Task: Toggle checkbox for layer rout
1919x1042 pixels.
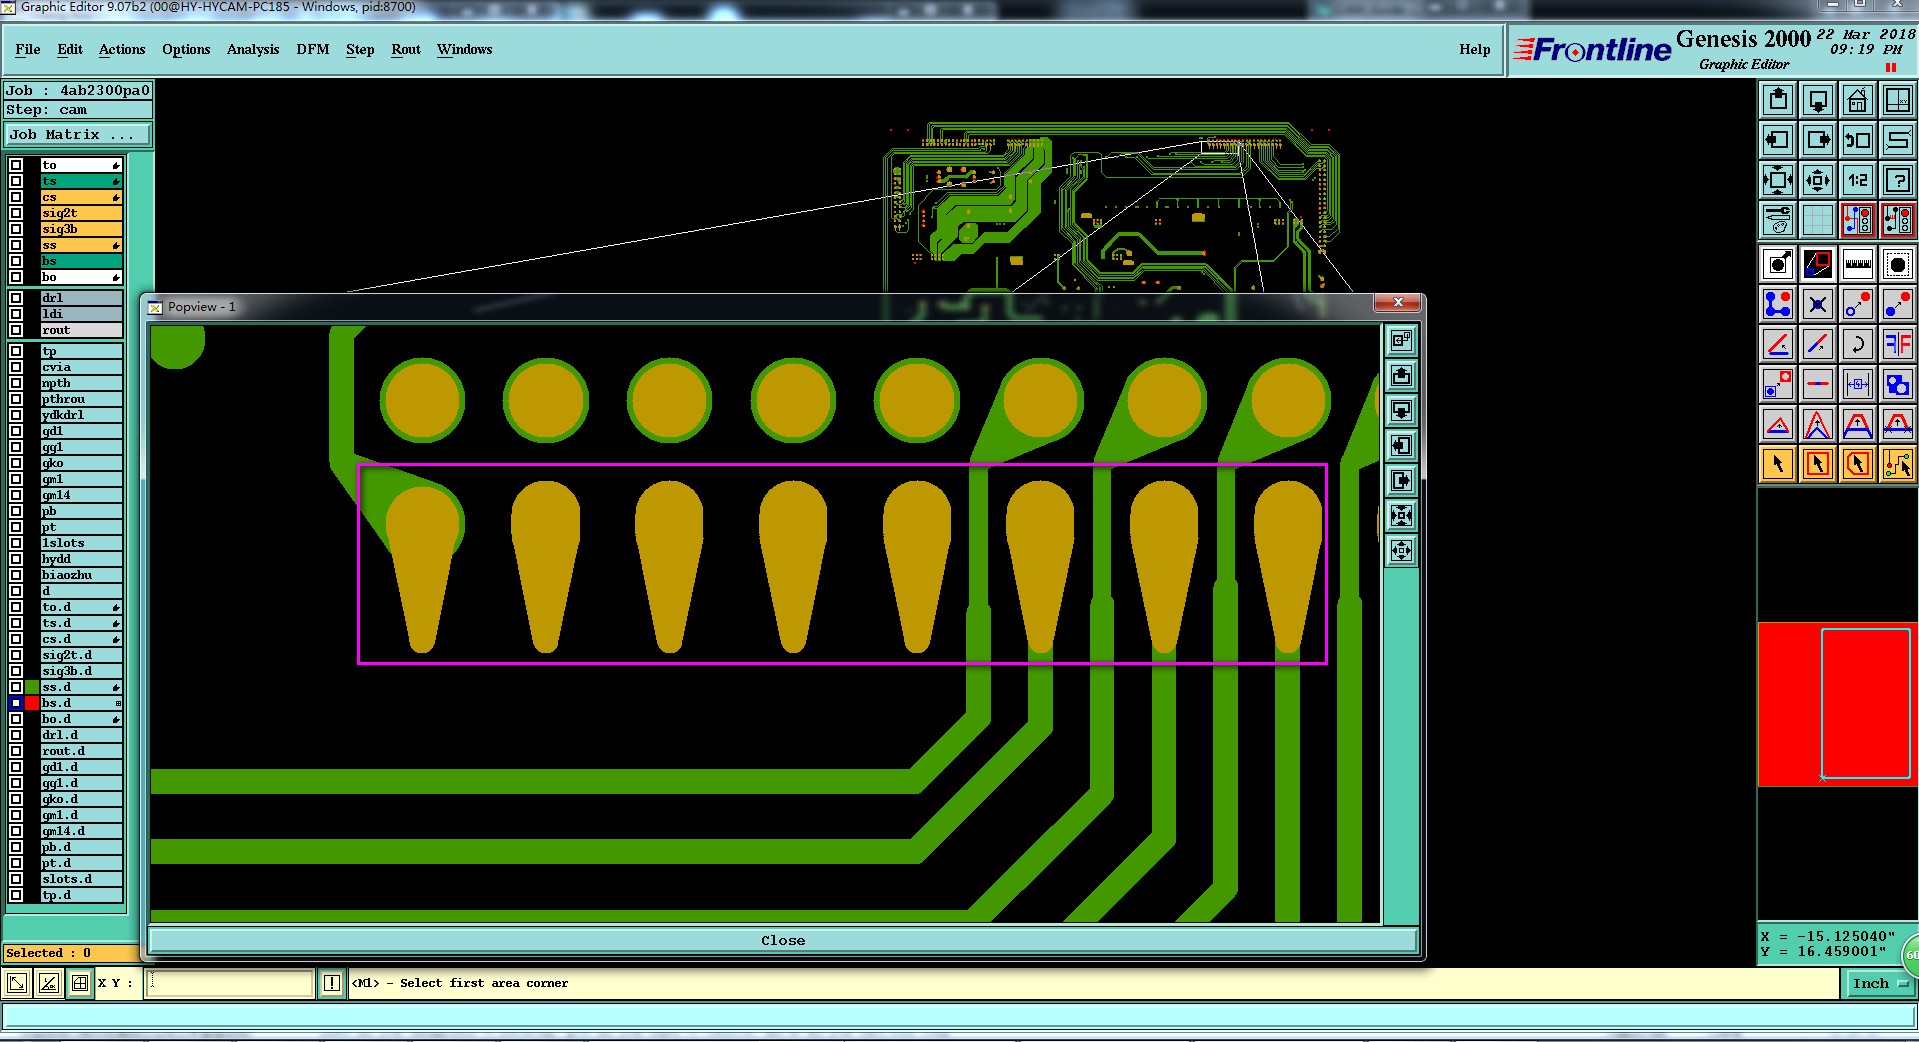Action: (16, 330)
